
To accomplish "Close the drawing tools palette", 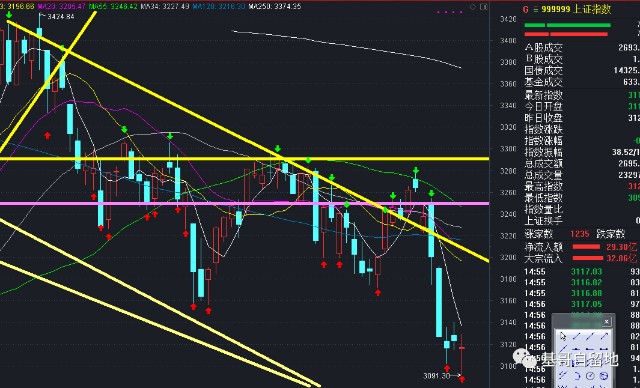I will click(607, 321).
